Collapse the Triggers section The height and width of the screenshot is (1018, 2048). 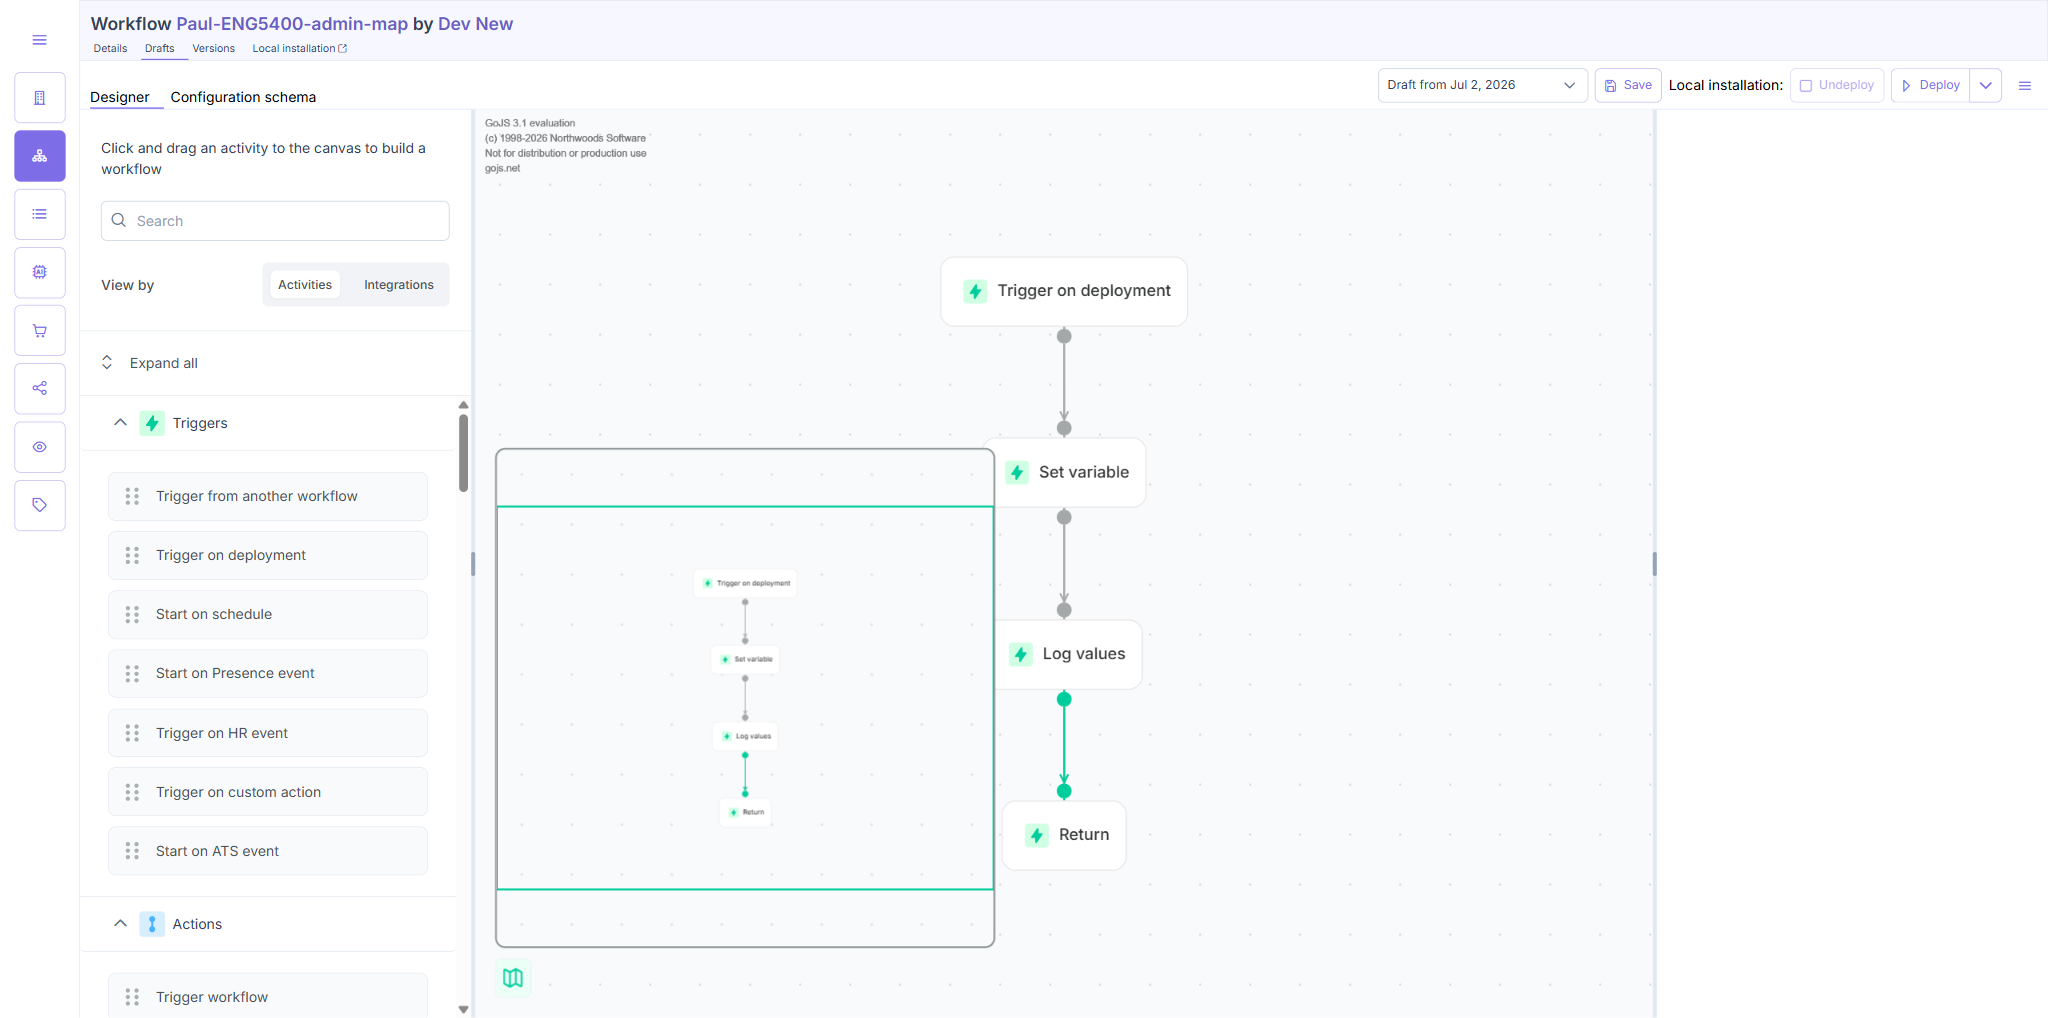point(120,423)
